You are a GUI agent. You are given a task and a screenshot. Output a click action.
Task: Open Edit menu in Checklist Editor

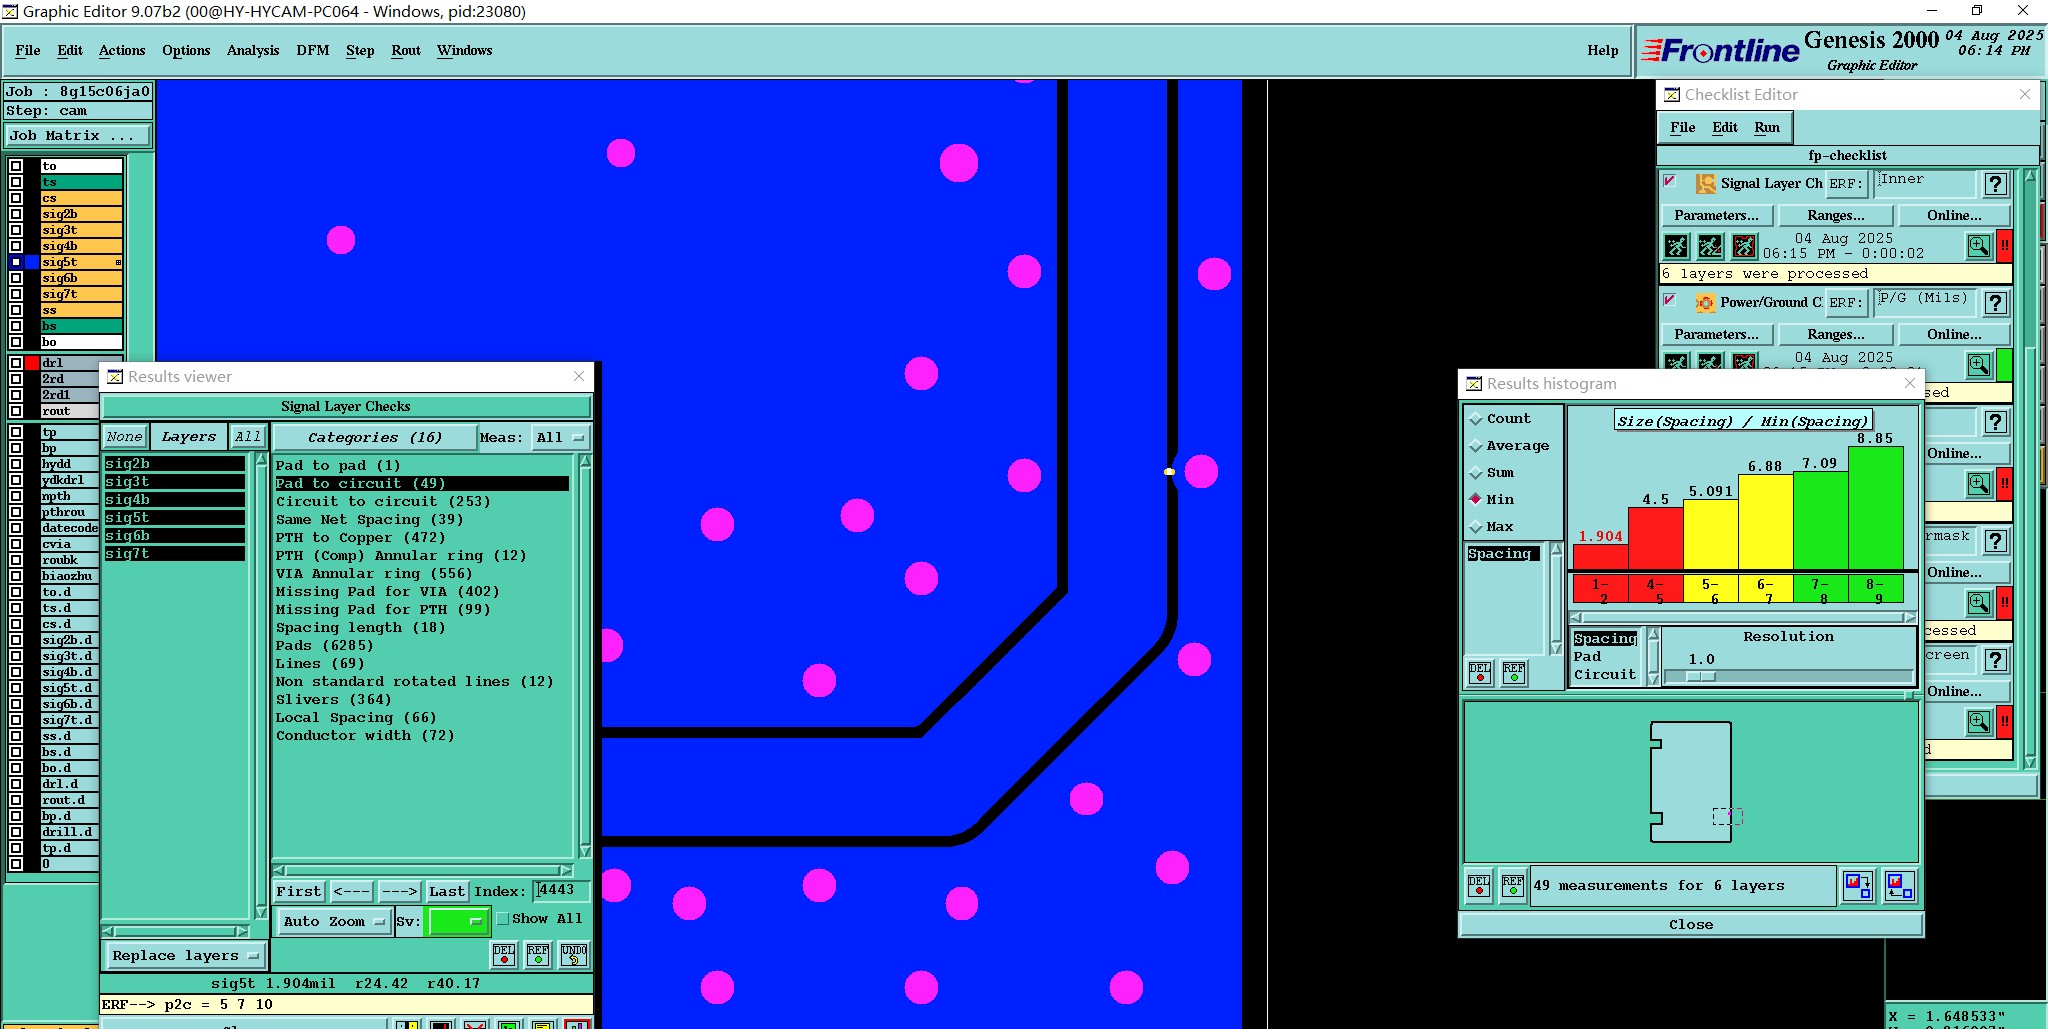(x=1725, y=127)
